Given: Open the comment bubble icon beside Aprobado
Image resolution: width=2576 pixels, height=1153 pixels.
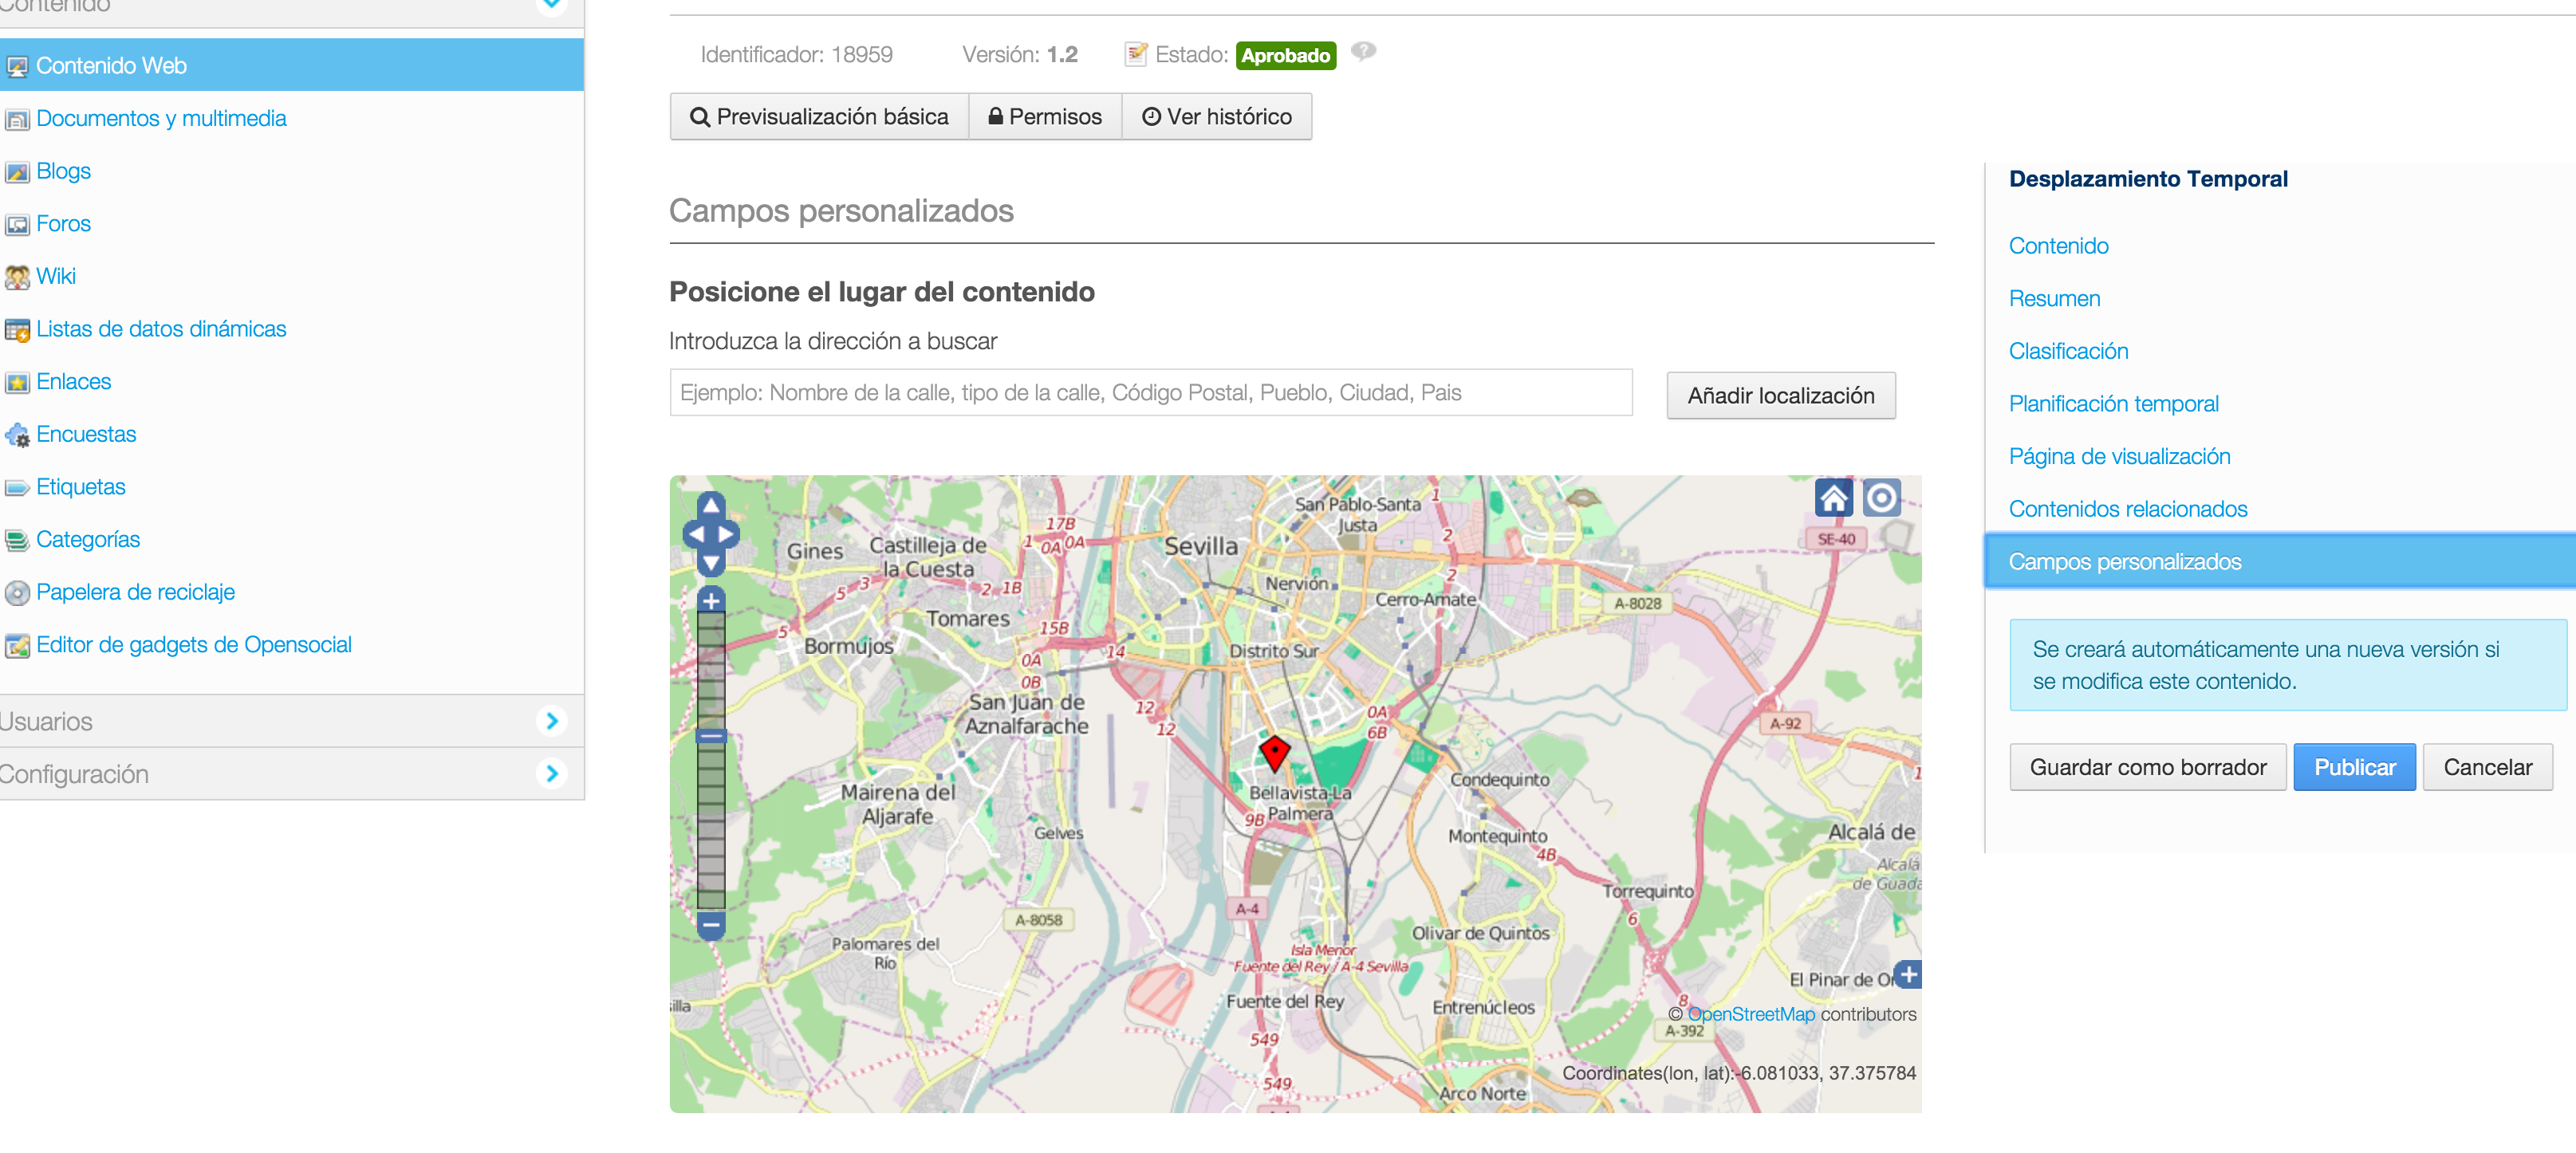Looking at the screenshot, I should pyautogui.click(x=1363, y=52).
